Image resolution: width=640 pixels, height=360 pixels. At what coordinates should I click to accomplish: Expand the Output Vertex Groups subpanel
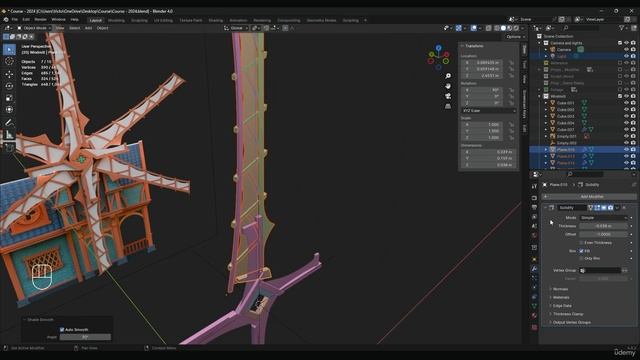point(571,322)
